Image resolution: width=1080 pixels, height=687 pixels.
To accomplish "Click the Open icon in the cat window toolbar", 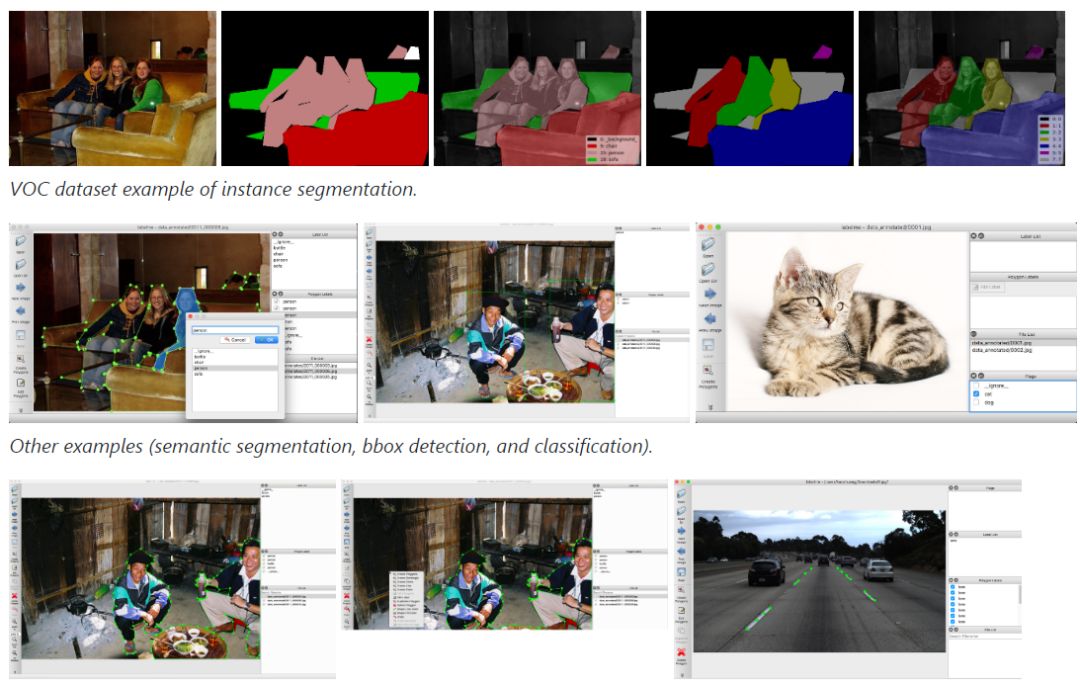I will [x=708, y=245].
